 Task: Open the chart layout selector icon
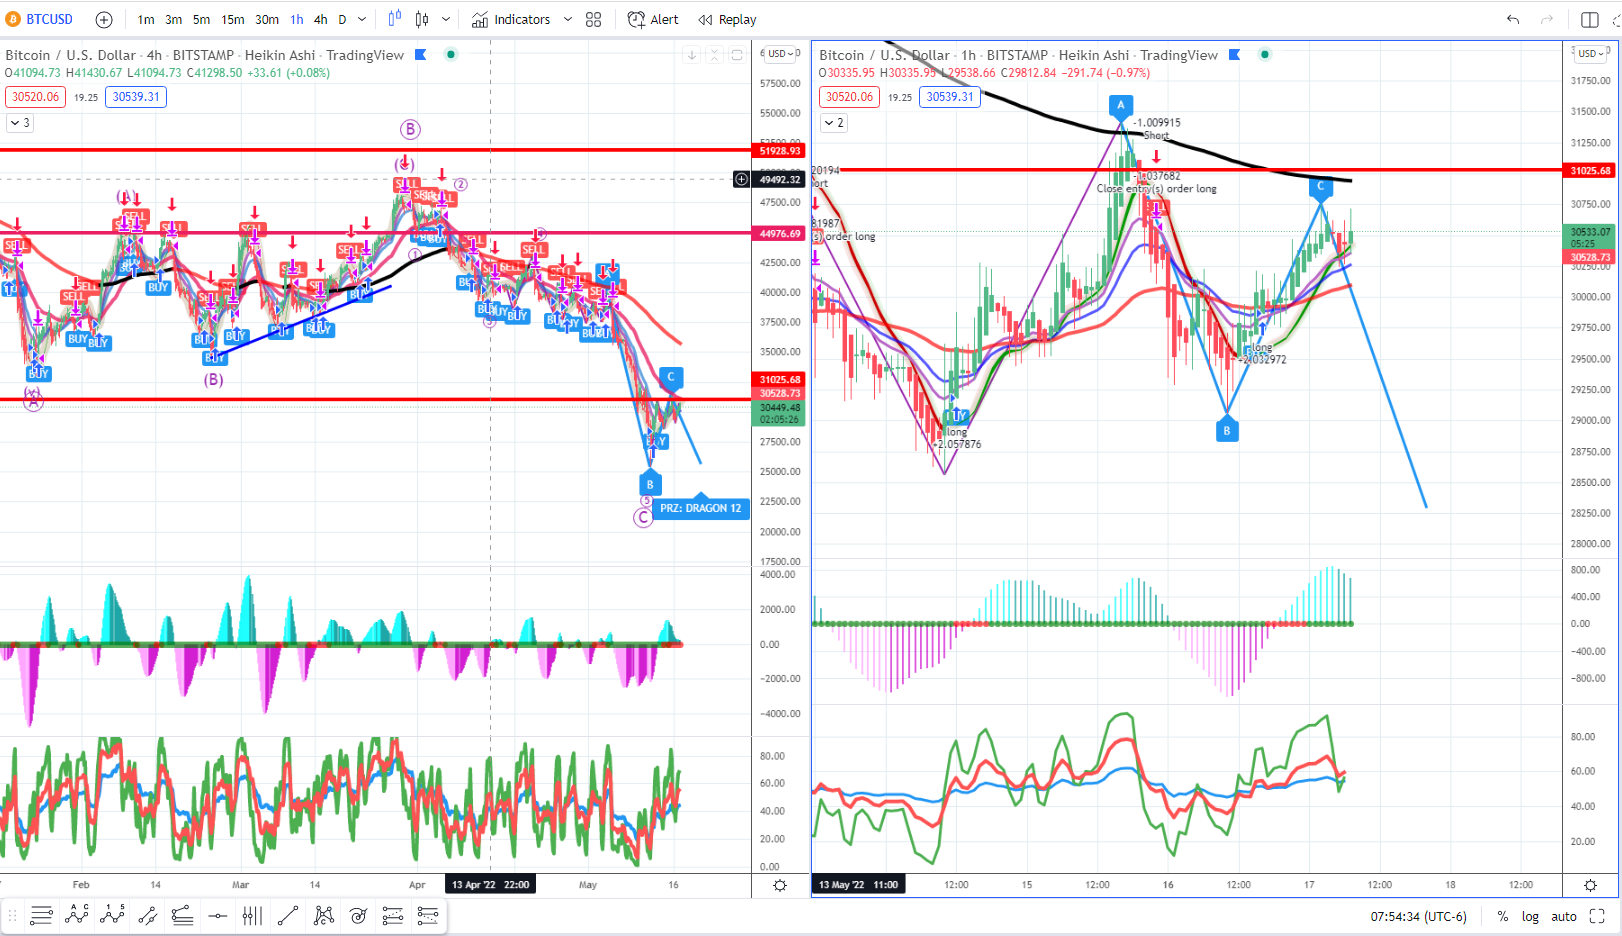coord(1590,19)
